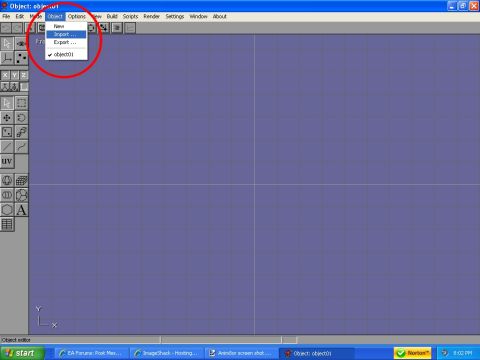Screen dimensions: 480x360
Task: Toggle the X axis lock button
Action: (5, 75)
